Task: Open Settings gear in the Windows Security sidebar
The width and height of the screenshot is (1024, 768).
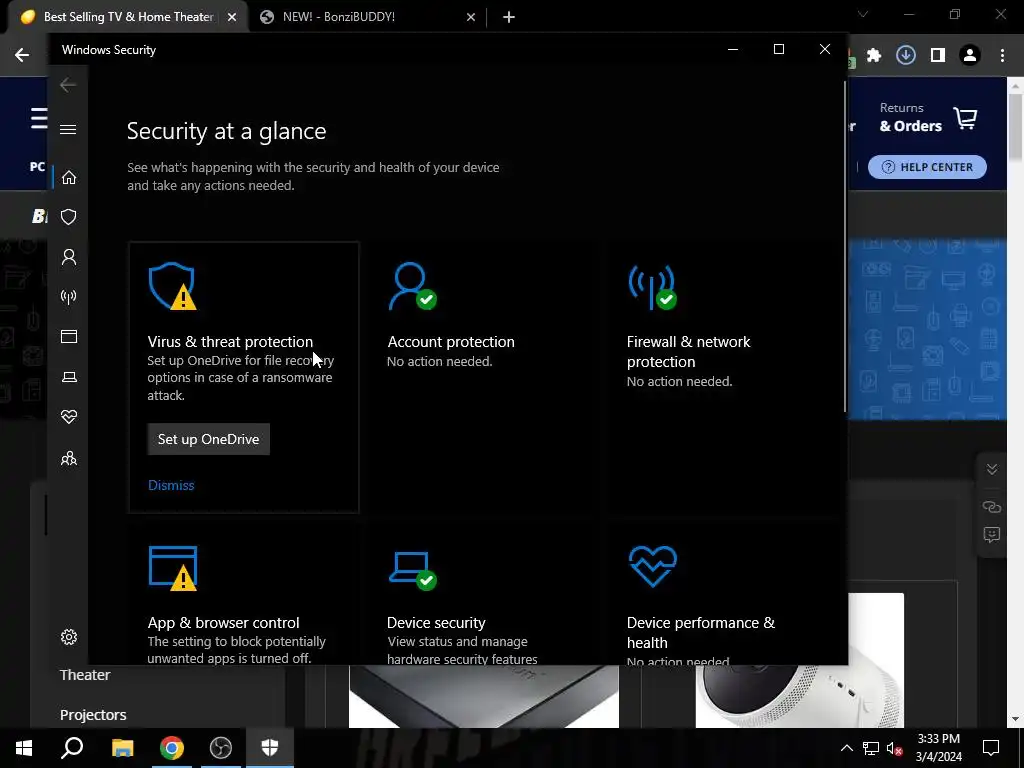Action: 69,637
